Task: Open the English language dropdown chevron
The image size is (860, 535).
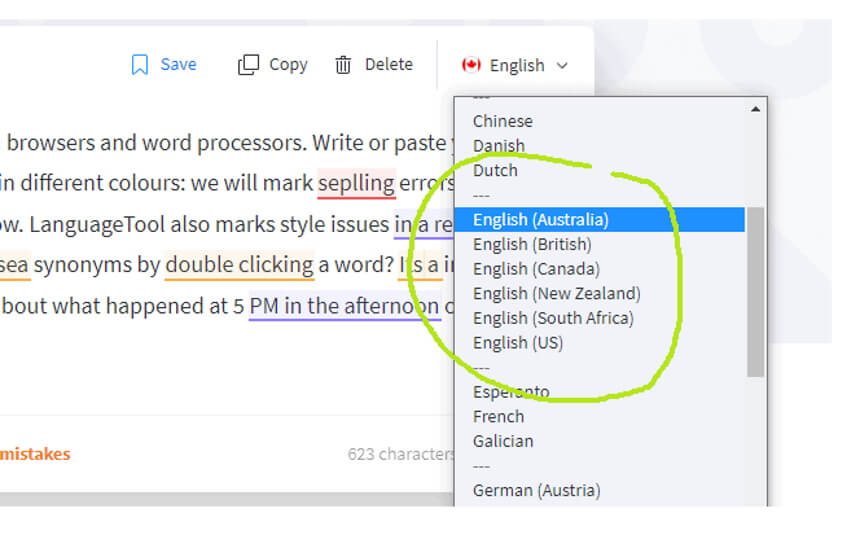Action: tap(562, 65)
